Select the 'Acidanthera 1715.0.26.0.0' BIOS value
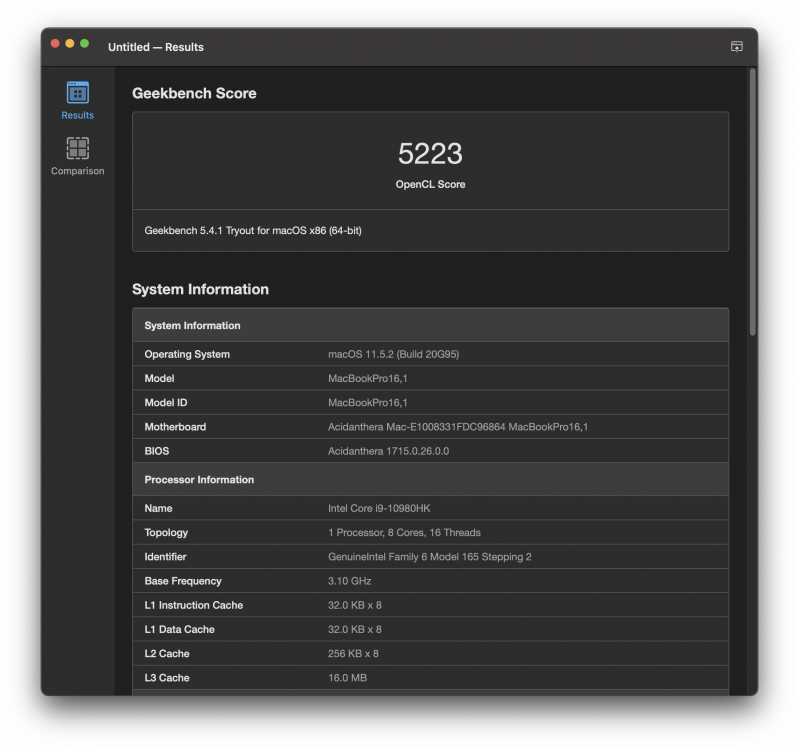The height and width of the screenshot is (750, 799). point(388,451)
